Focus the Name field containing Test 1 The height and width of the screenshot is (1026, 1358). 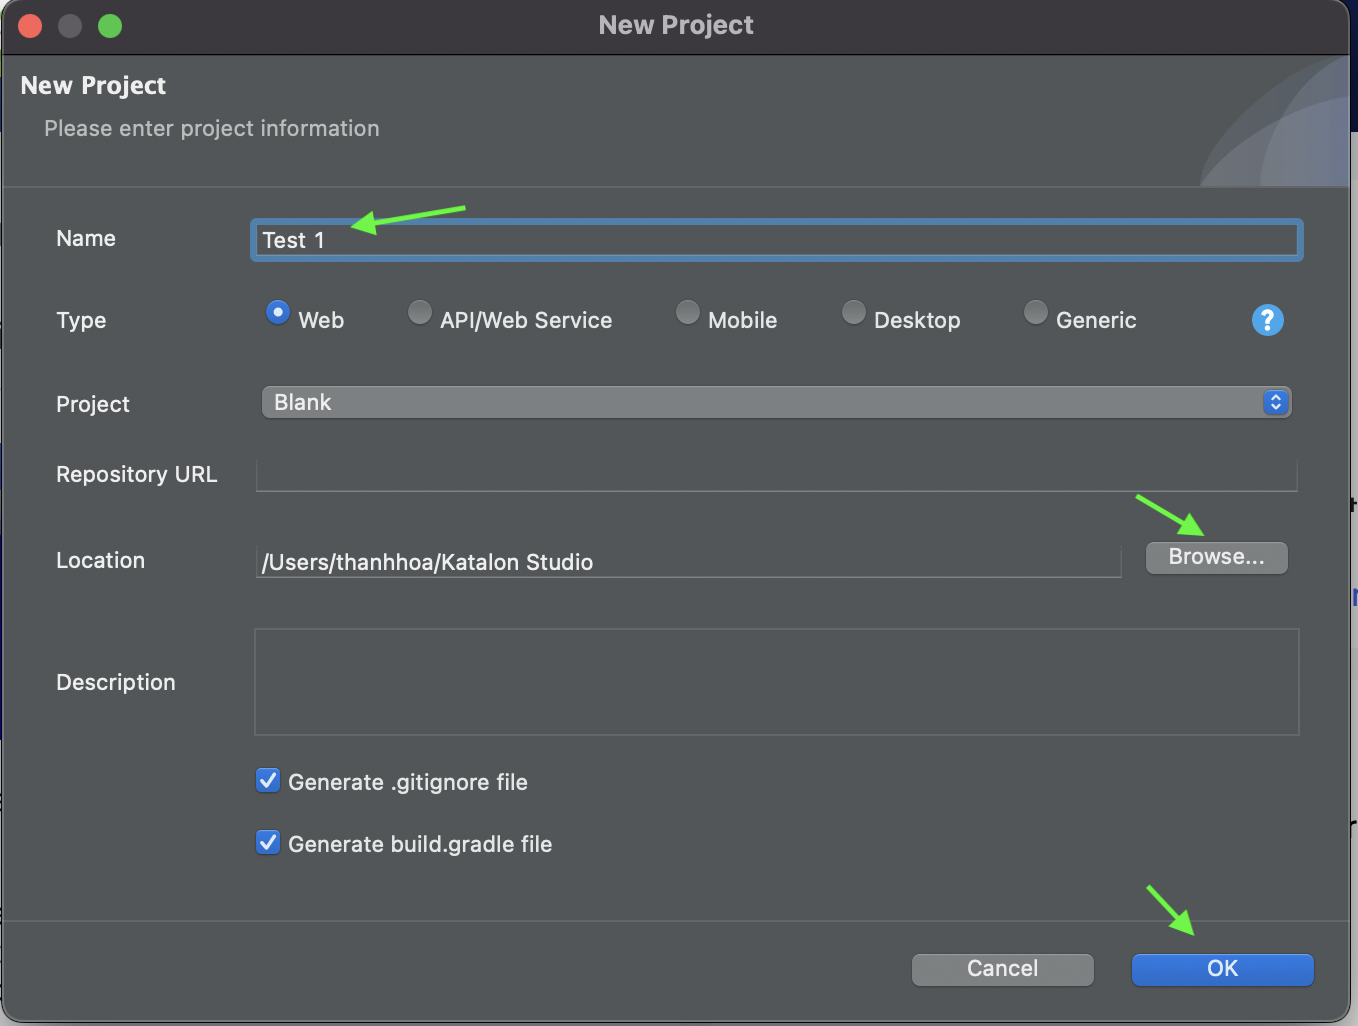point(776,240)
